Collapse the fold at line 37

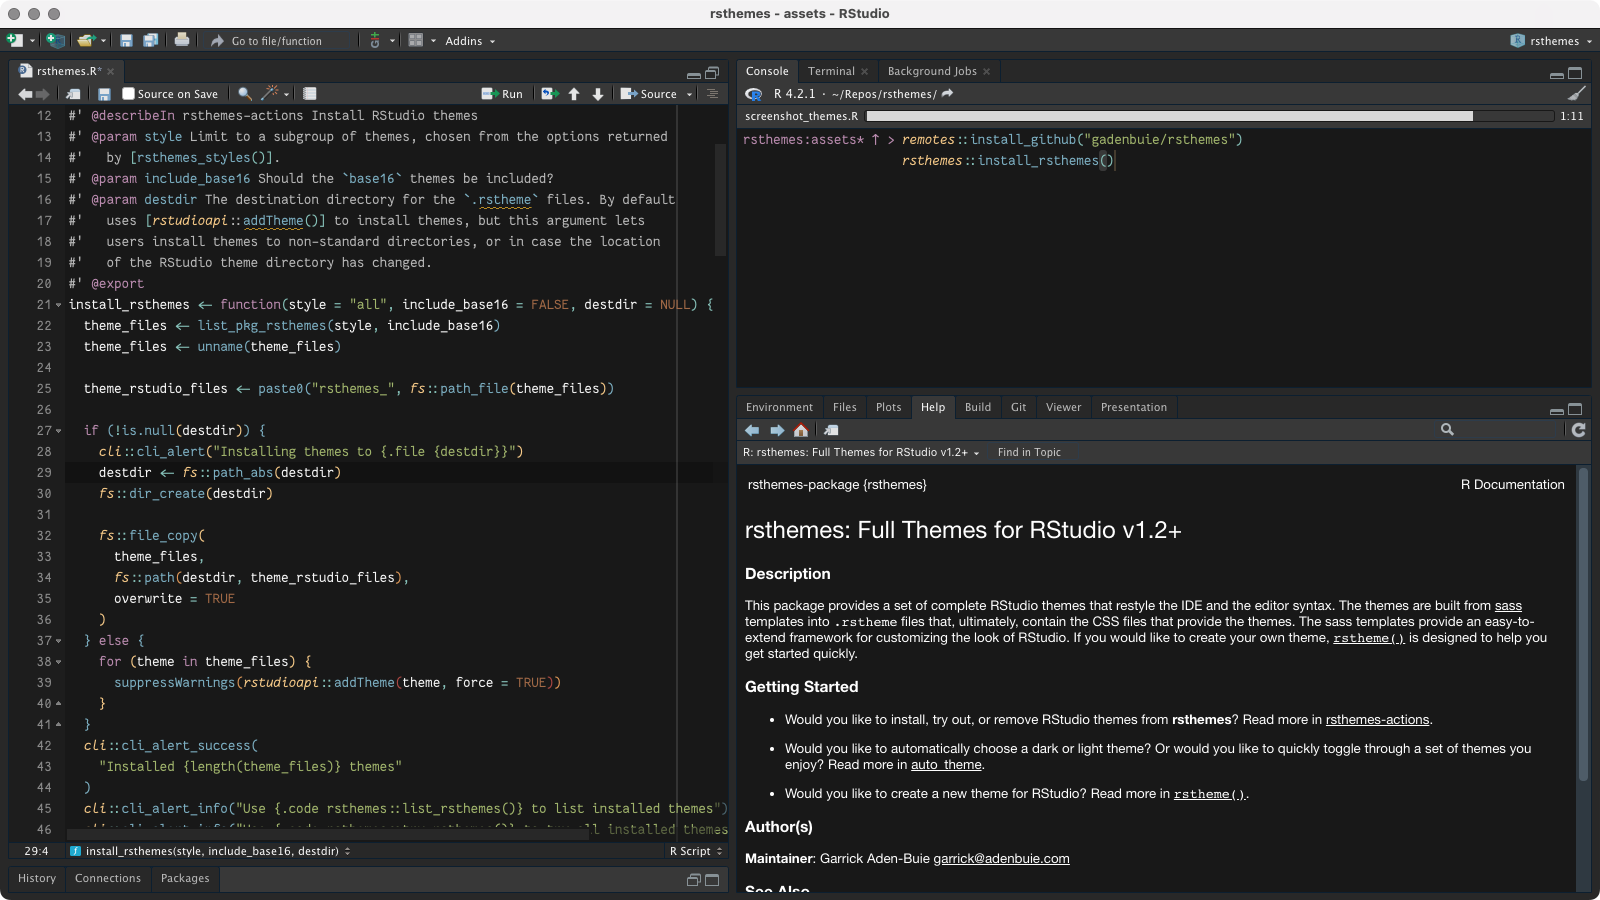[58, 641]
